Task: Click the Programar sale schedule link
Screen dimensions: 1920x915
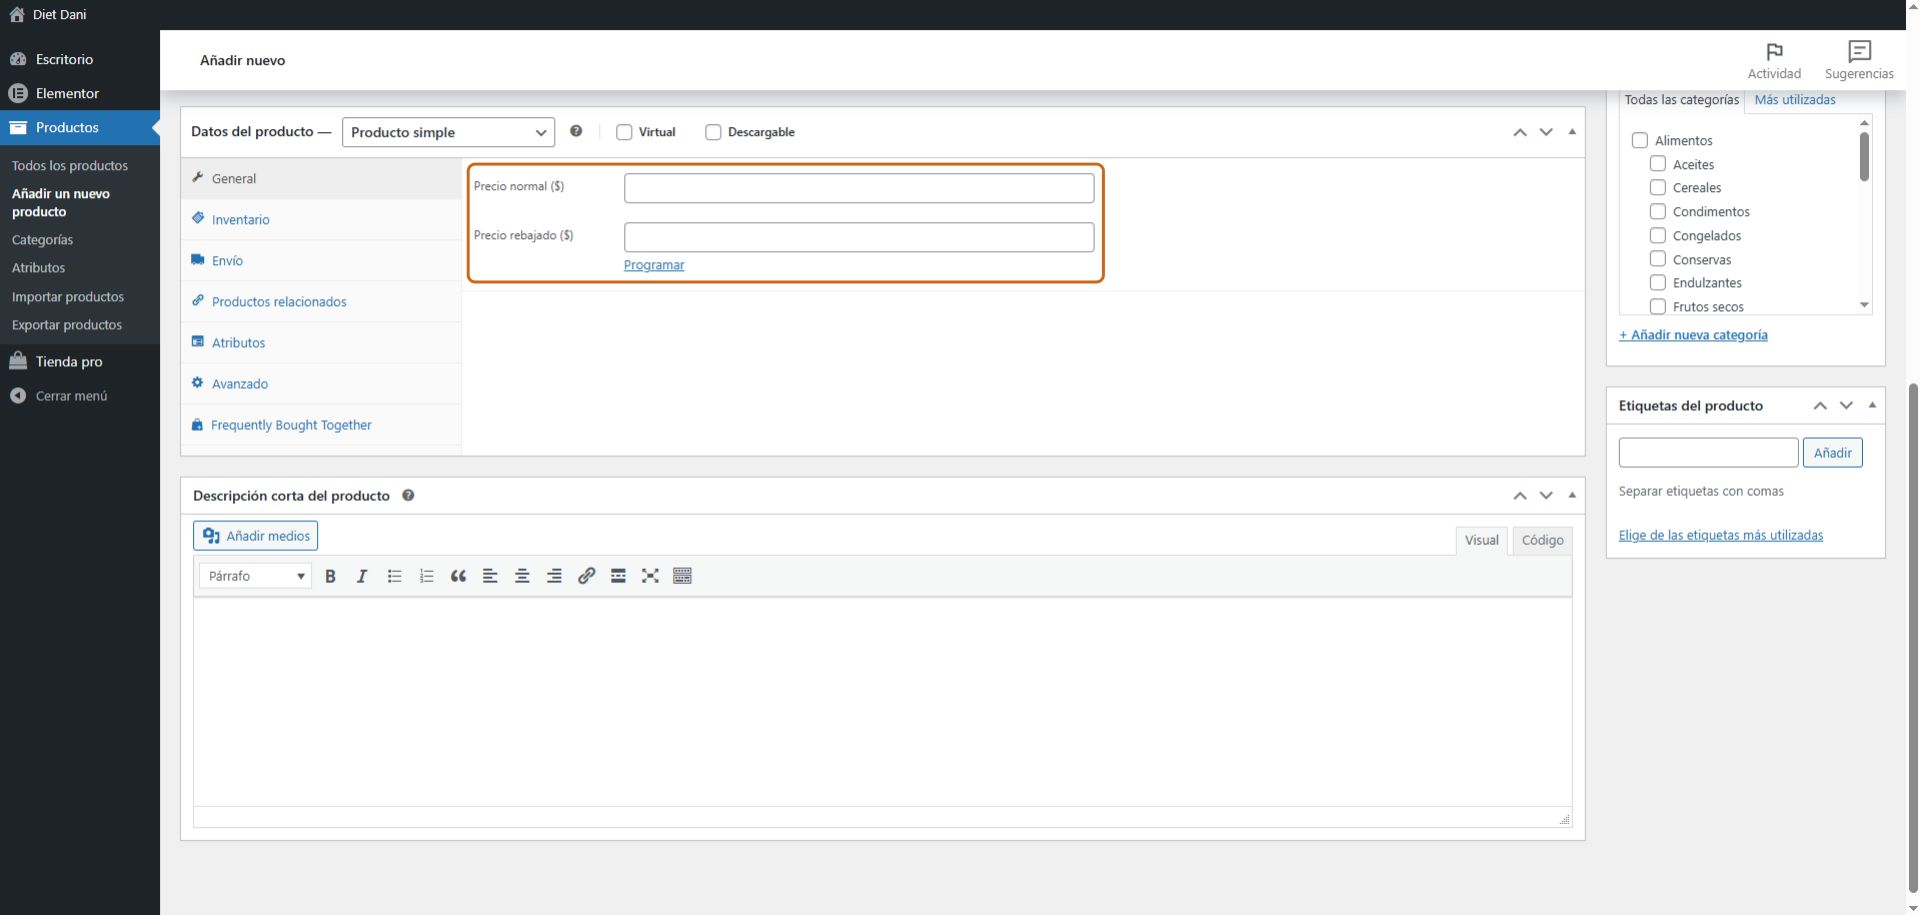Action: point(654,265)
